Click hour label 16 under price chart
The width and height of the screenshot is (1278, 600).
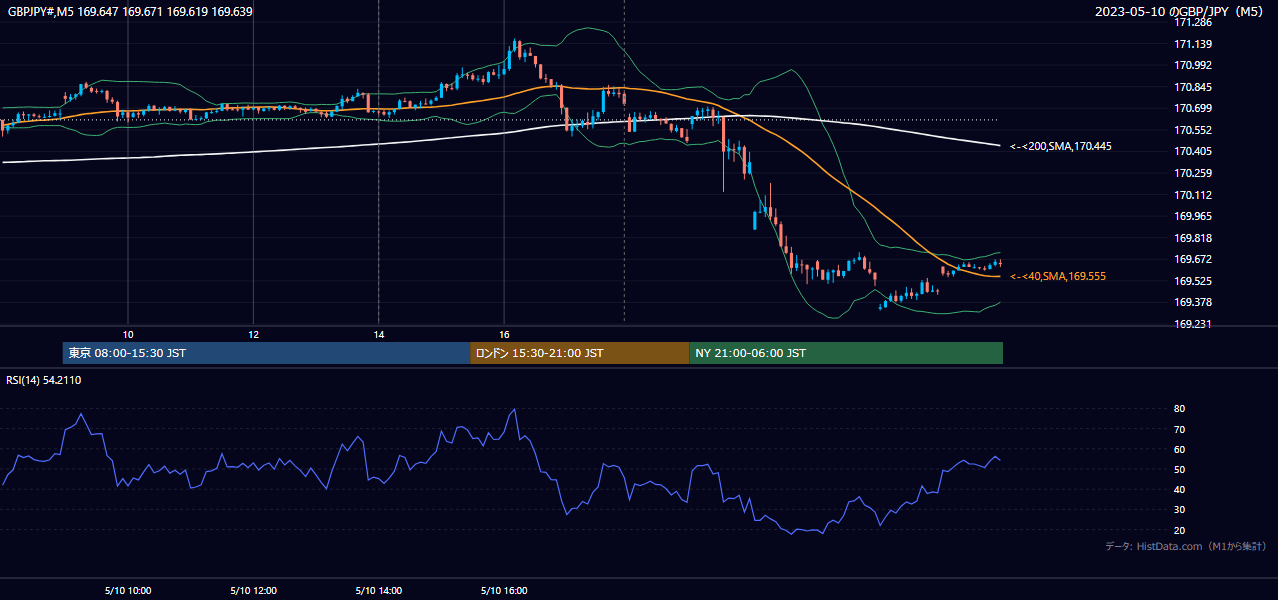[504, 334]
